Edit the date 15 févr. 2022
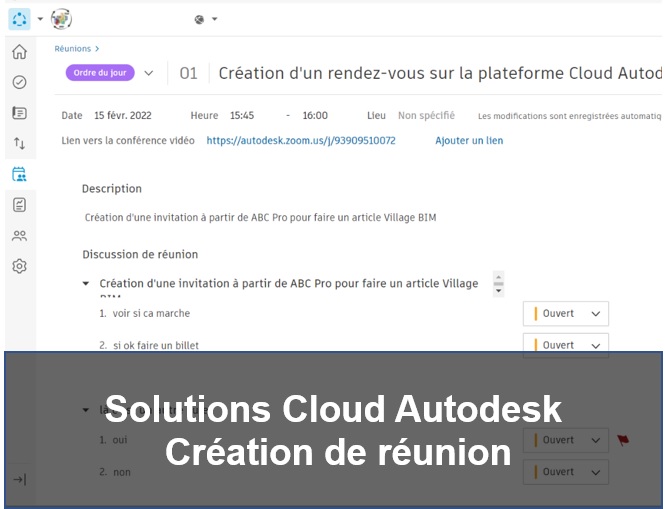 click(123, 115)
